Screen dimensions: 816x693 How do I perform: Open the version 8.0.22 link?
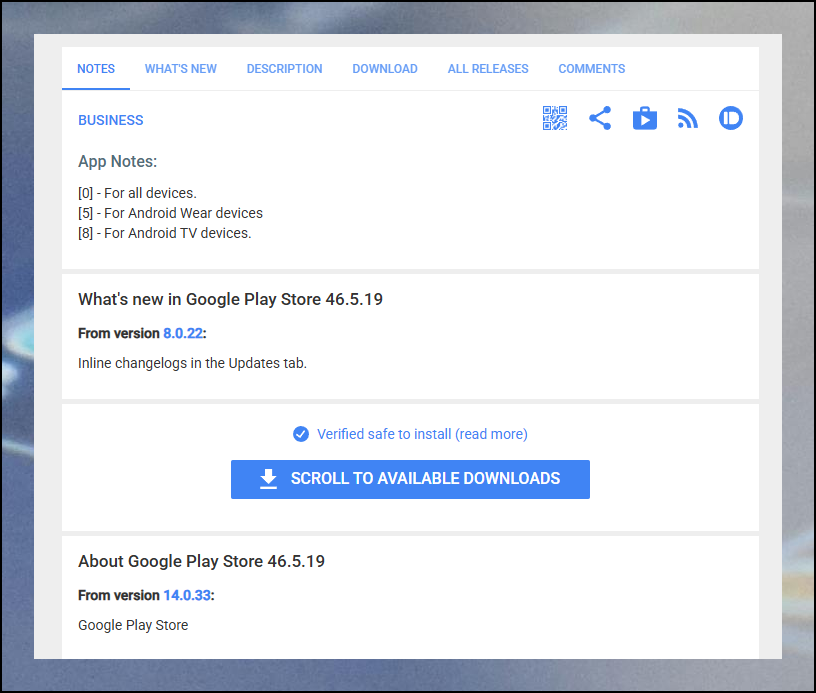183,333
